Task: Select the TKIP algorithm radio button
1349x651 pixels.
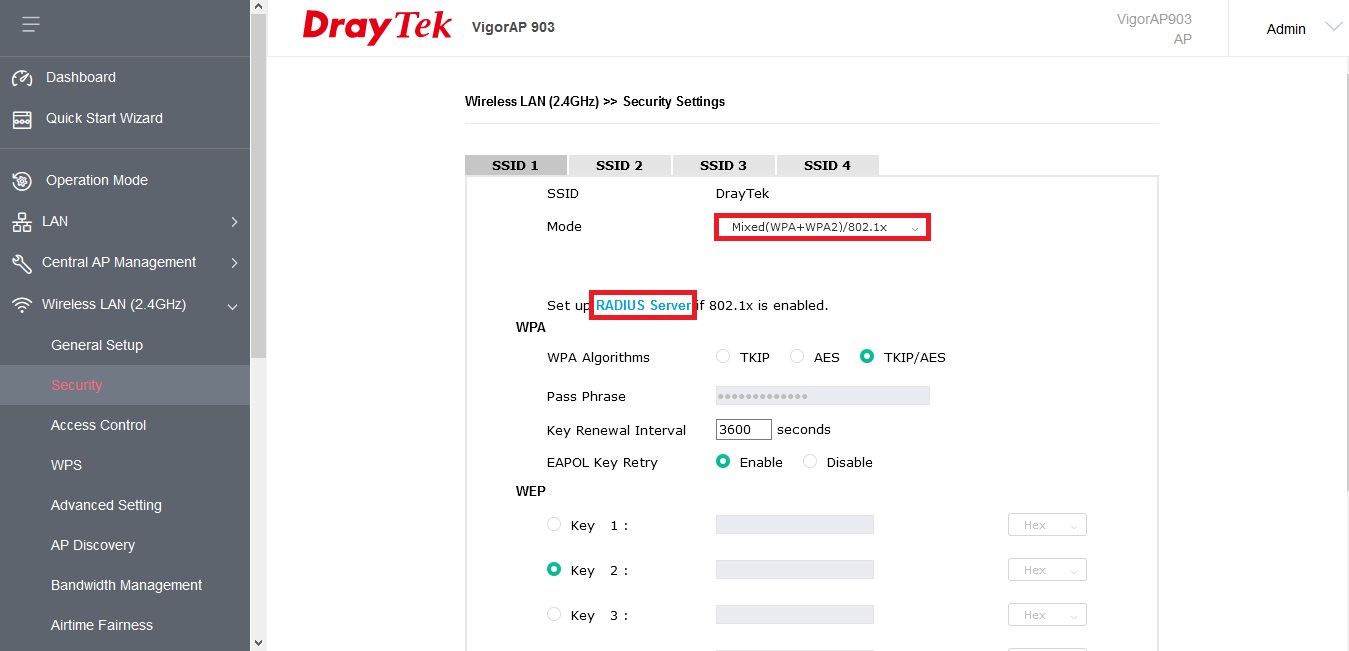Action: coord(723,357)
